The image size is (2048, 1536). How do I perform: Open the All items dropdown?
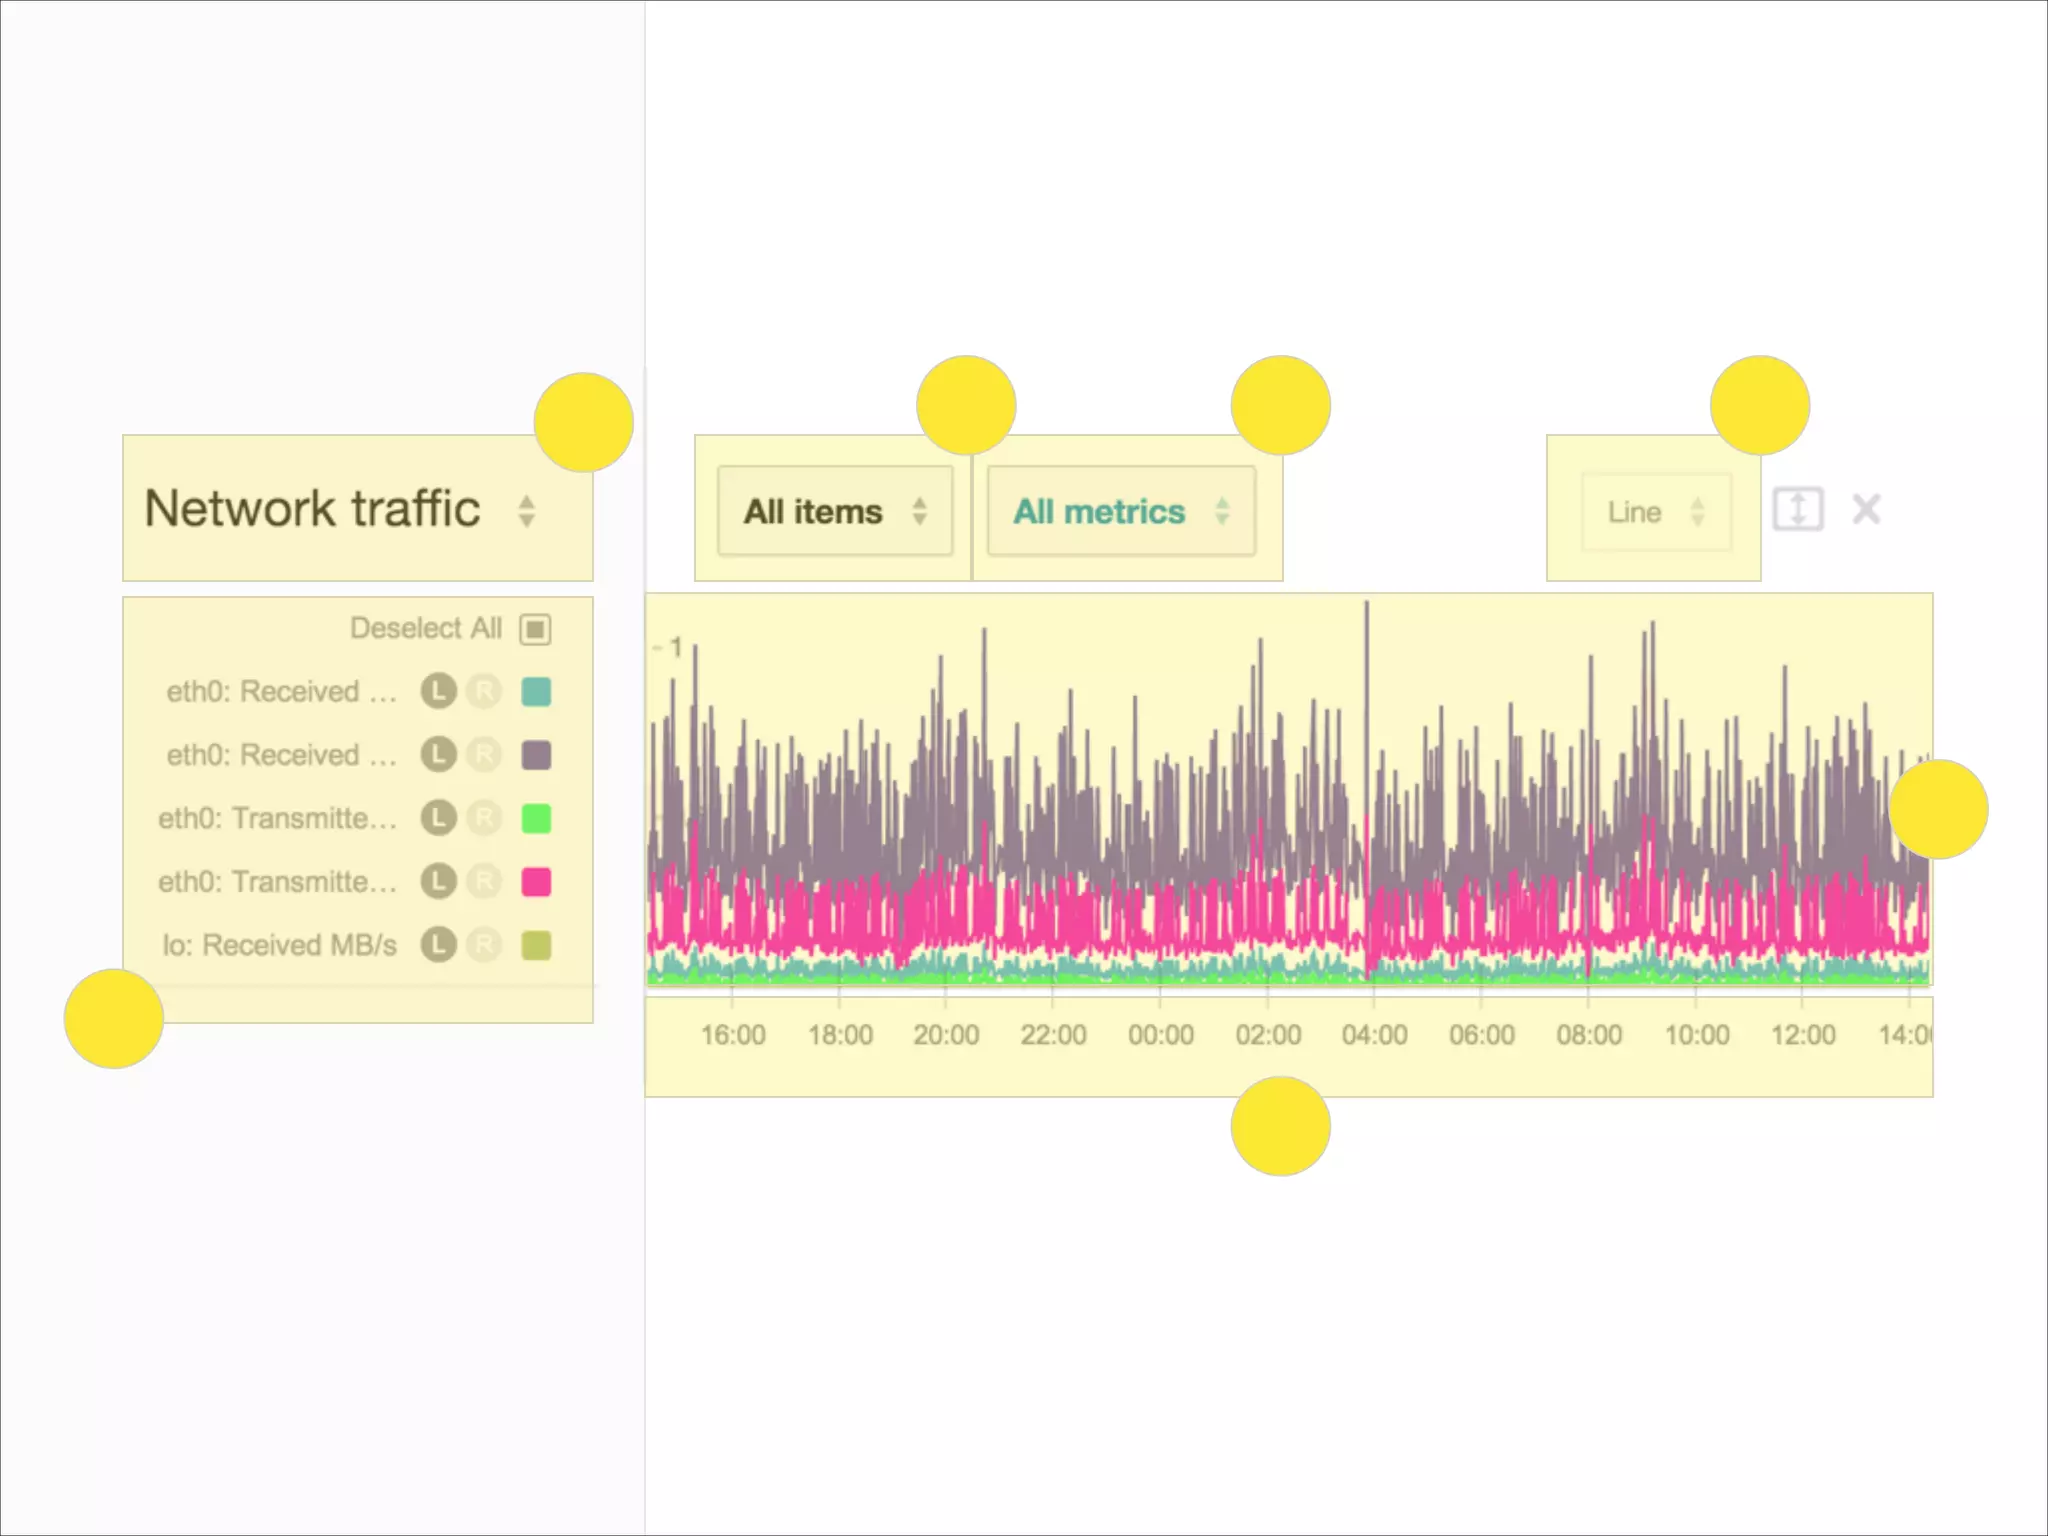tap(834, 512)
